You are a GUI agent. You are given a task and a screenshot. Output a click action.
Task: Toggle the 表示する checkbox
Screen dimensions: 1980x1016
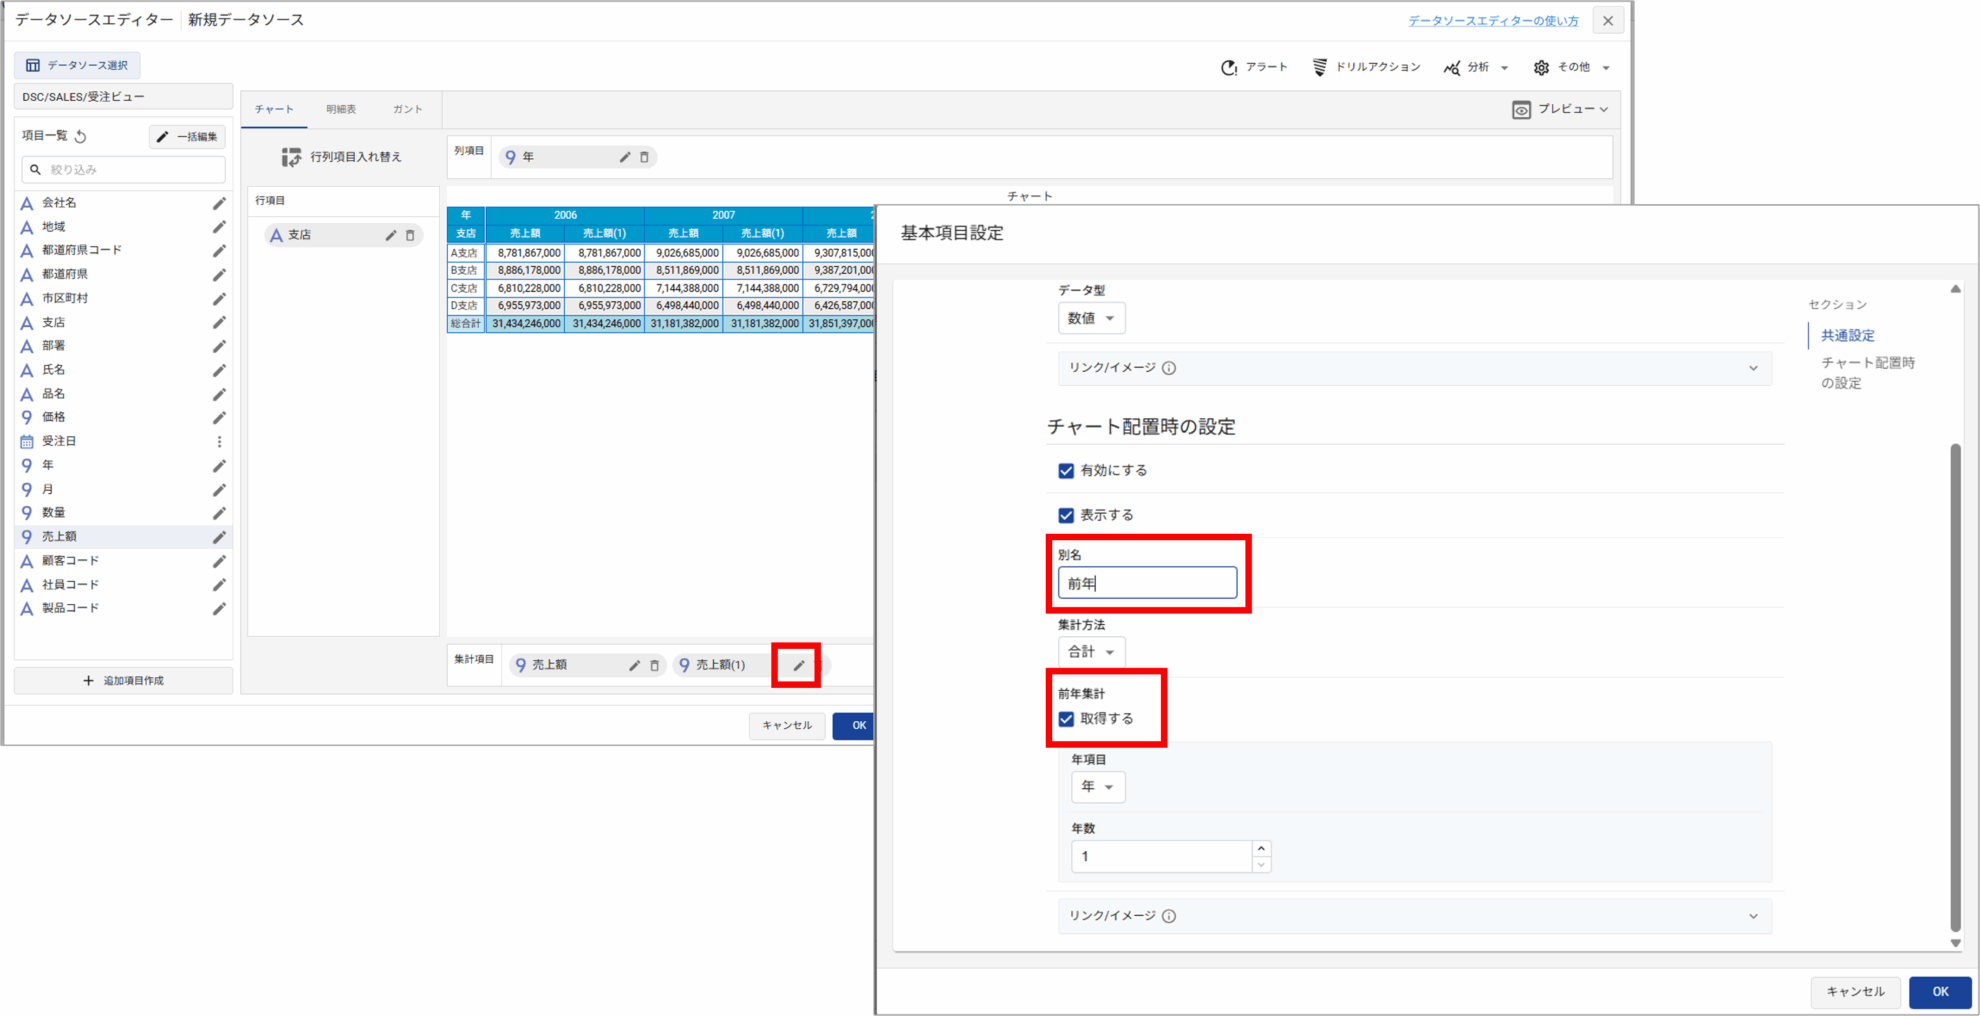(1066, 515)
